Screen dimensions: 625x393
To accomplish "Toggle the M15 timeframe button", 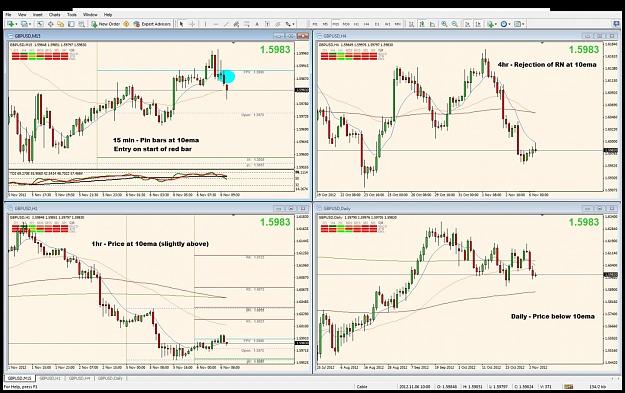I will pos(336,24).
